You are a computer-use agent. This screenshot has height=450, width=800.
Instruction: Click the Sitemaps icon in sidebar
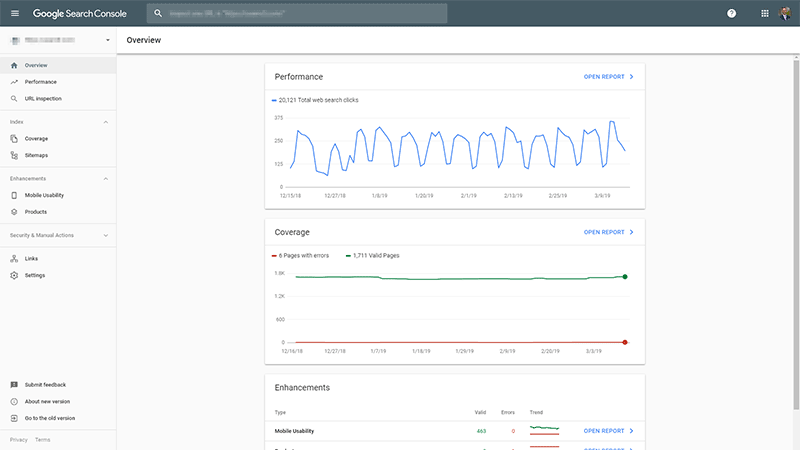tap(14, 155)
